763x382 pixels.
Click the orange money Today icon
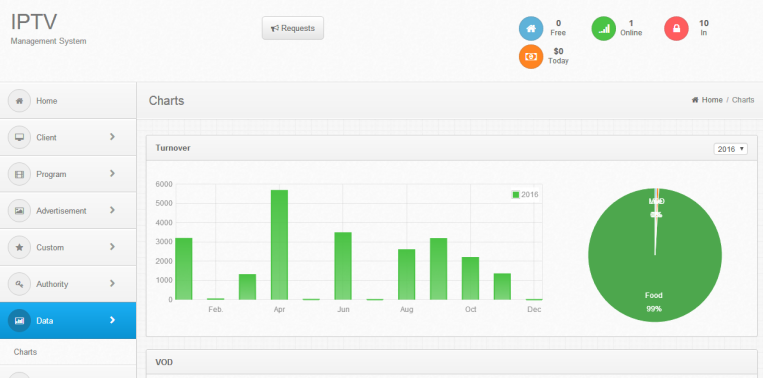pyautogui.click(x=531, y=56)
